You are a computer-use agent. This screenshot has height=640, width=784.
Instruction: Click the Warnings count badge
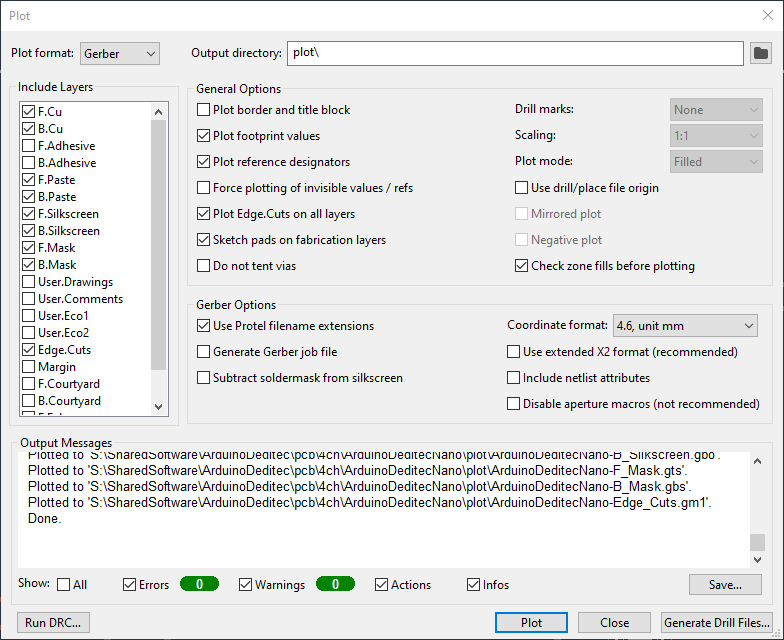335,584
